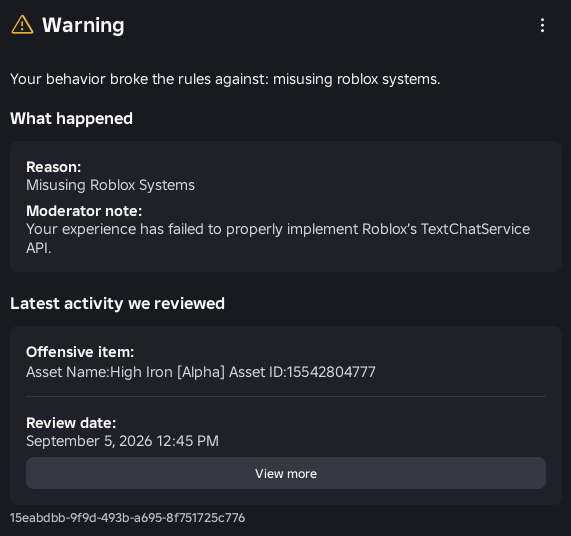Click the View more button
The height and width of the screenshot is (536, 571).
[x=286, y=473]
